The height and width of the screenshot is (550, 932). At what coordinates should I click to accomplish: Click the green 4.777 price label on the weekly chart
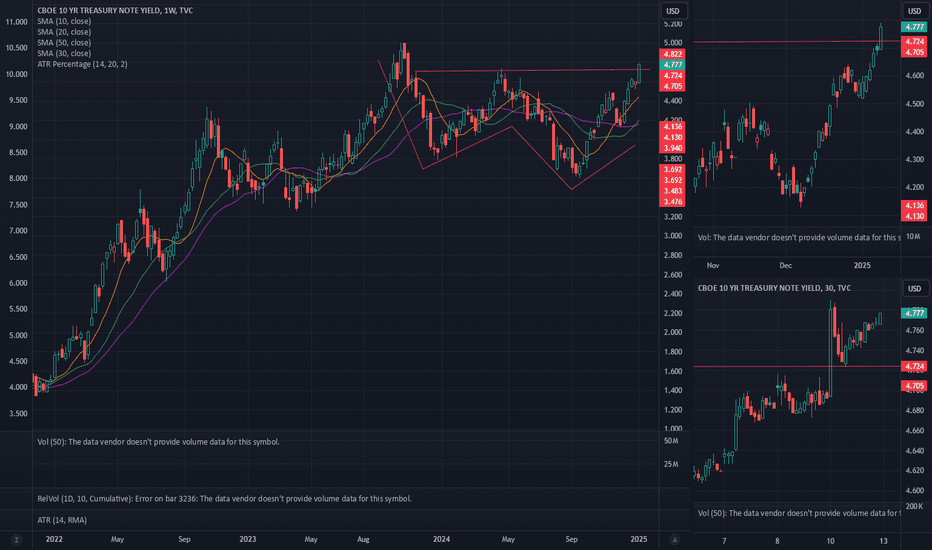(673, 65)
